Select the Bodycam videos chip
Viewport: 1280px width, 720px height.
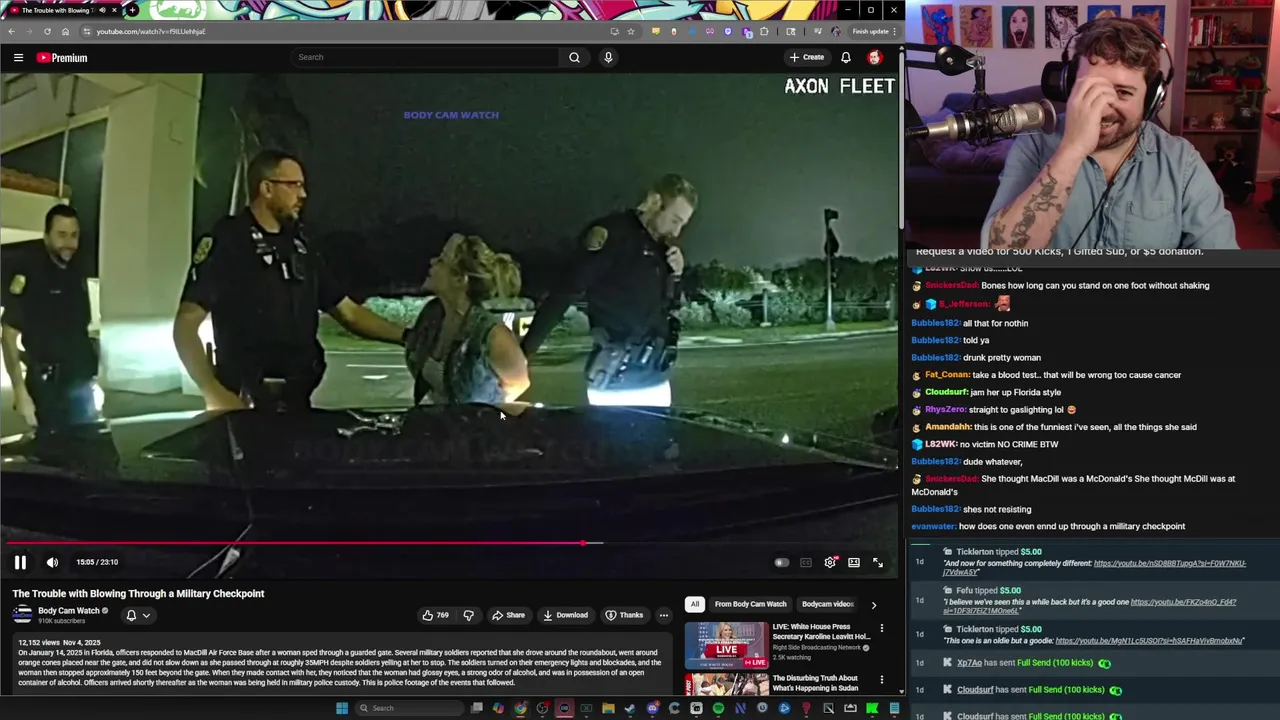(827, 604)
